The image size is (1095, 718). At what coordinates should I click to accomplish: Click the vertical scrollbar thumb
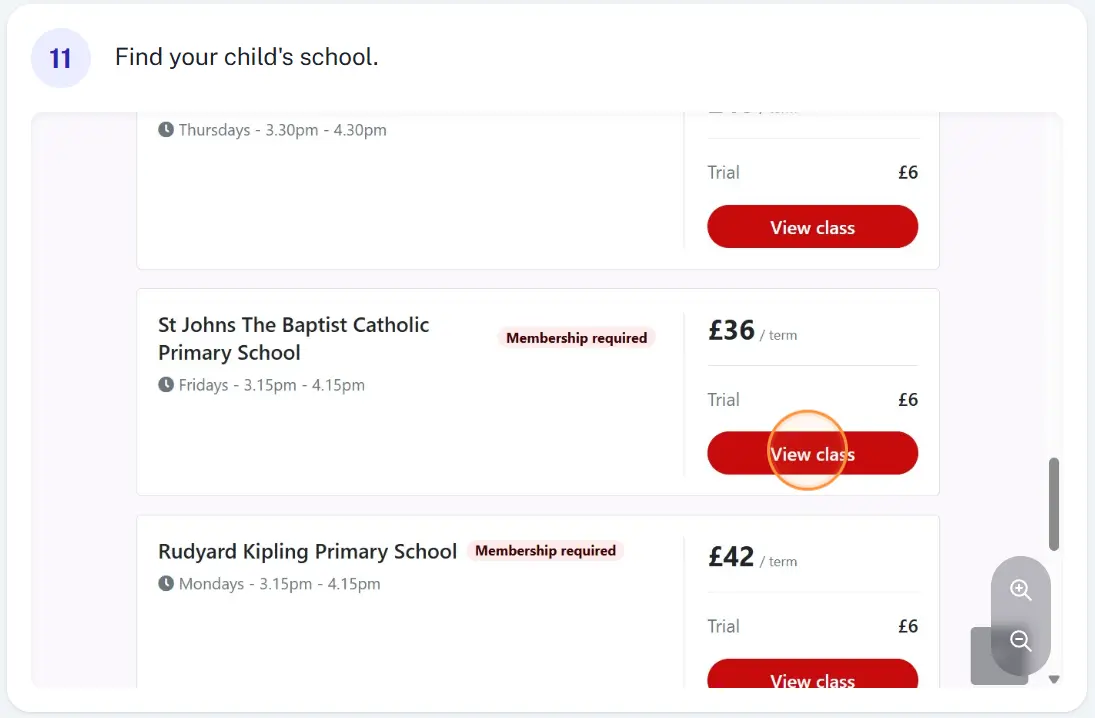coord(1054,504)
